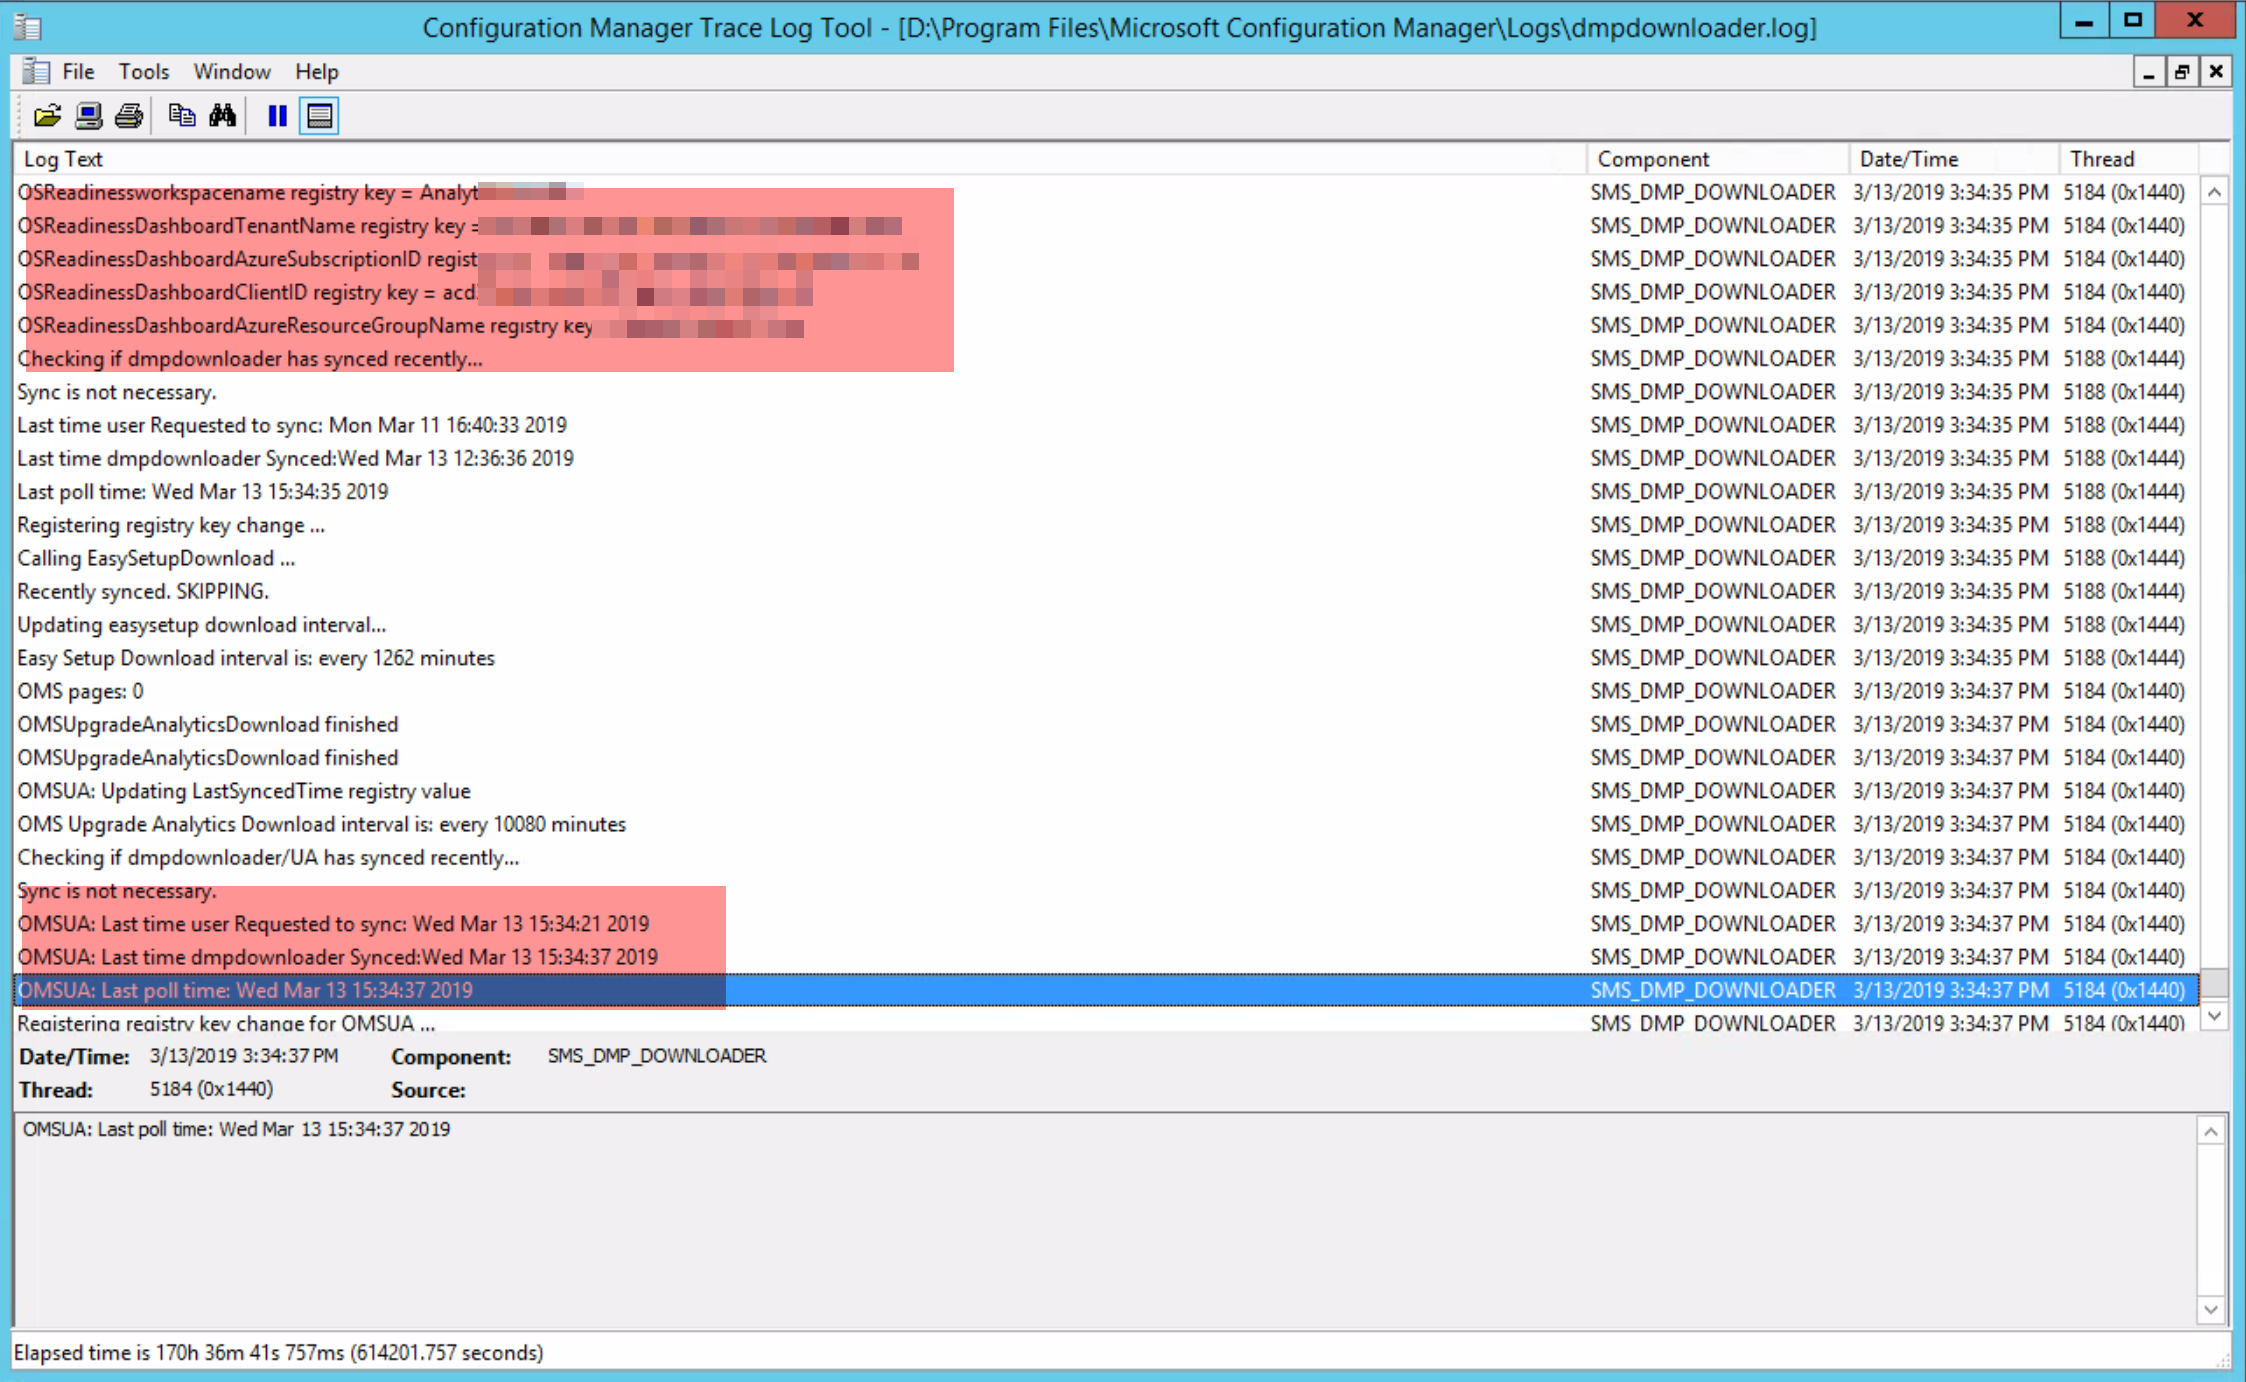The width and height of the screenshot is (2246, 1382).
Task: Open the Help menu
Action: coord(316,72)
